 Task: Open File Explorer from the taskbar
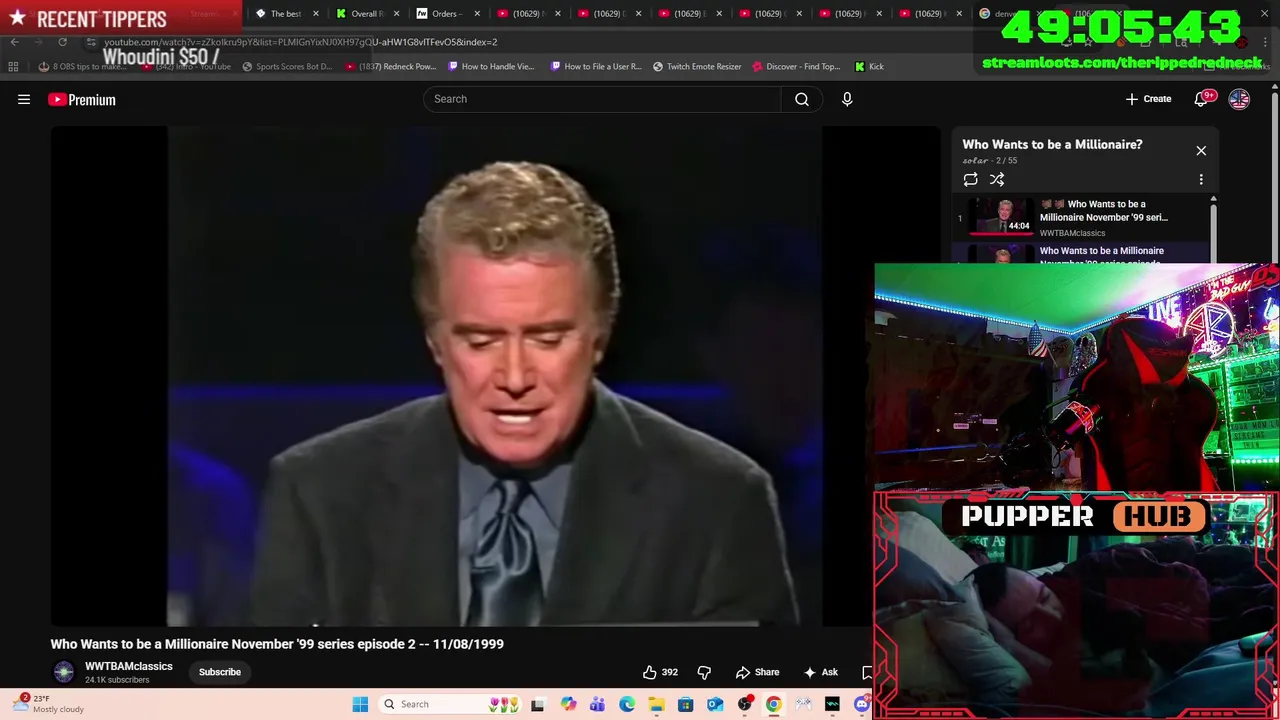click(656, 704)
